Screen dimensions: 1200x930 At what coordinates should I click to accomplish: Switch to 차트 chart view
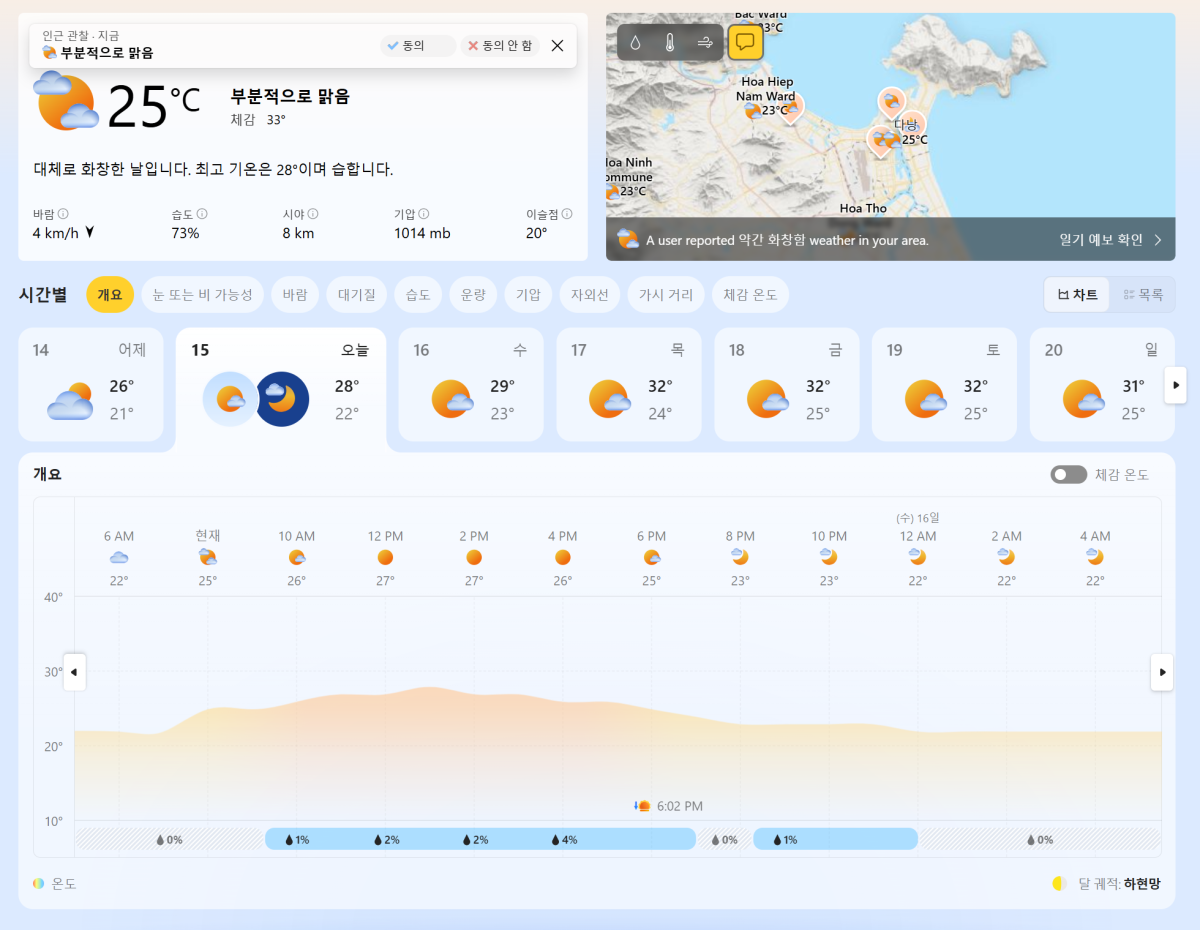point(1077,295)
